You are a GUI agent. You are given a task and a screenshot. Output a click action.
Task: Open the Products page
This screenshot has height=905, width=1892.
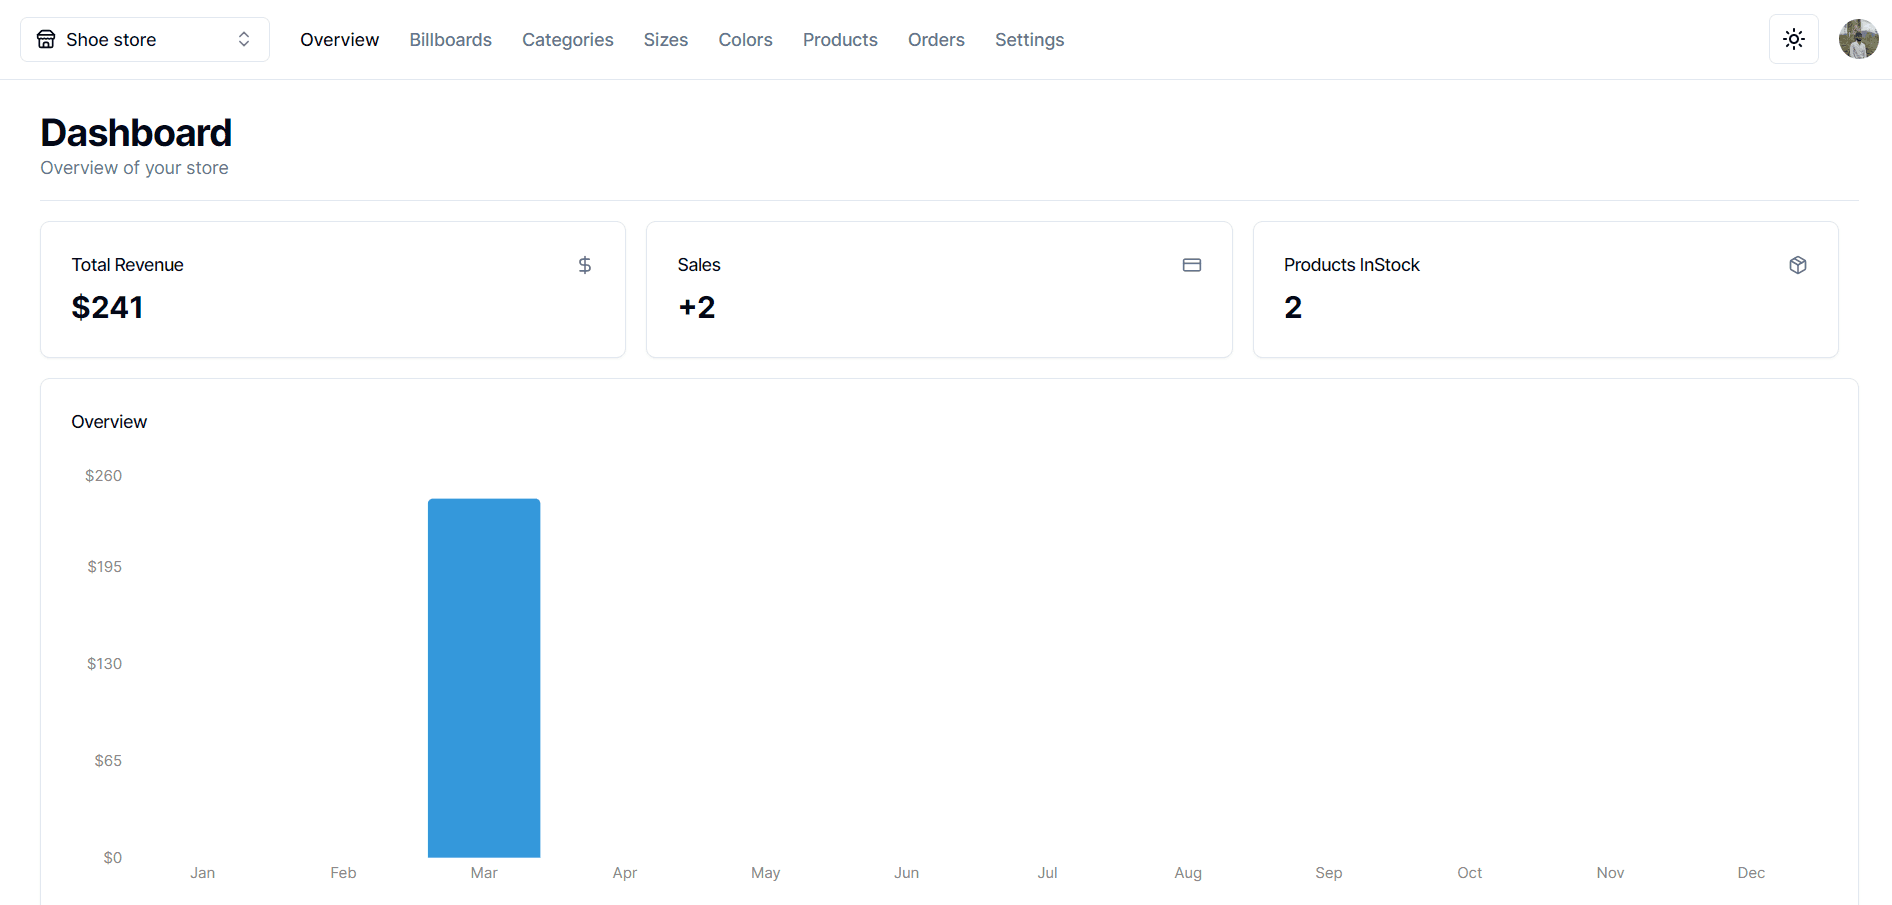(x=840, y=39)
